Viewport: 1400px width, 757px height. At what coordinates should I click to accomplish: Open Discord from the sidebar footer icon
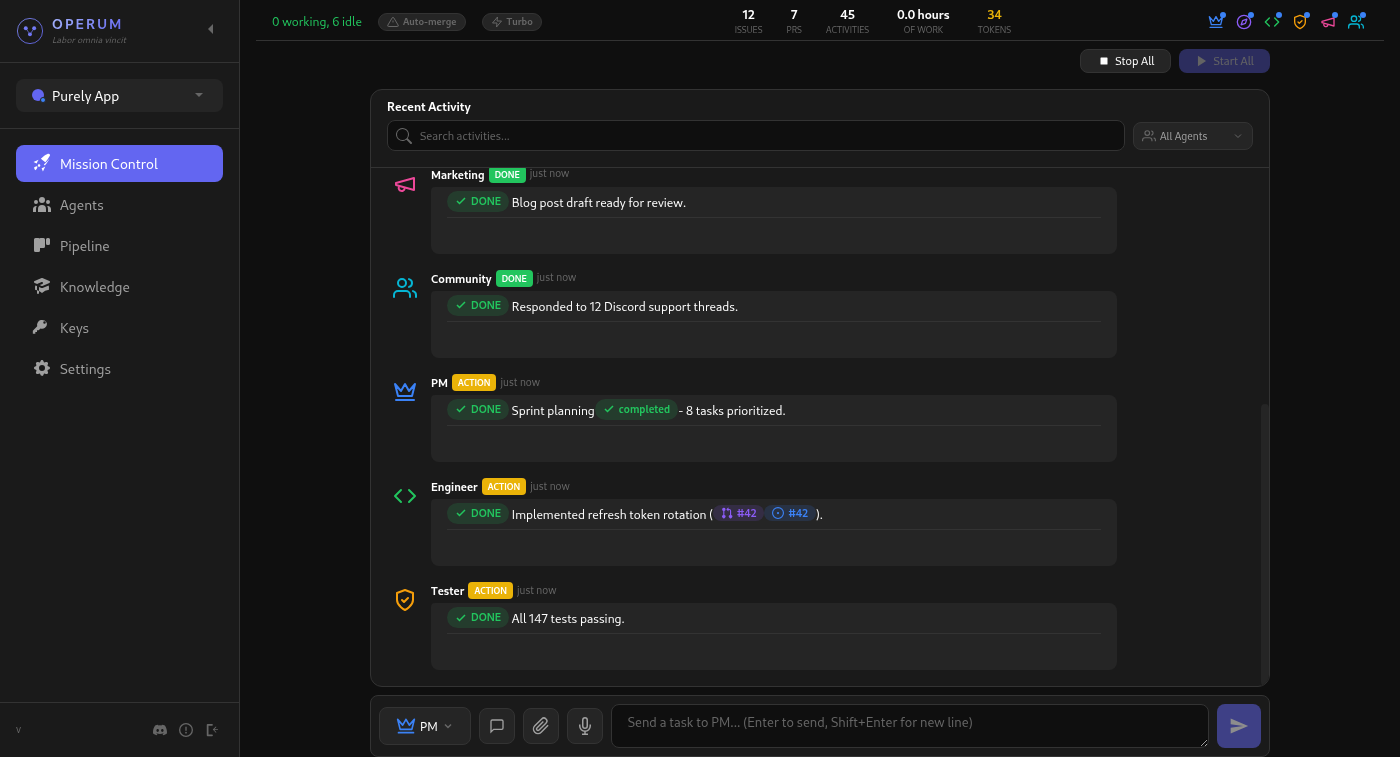click(160, 730)
